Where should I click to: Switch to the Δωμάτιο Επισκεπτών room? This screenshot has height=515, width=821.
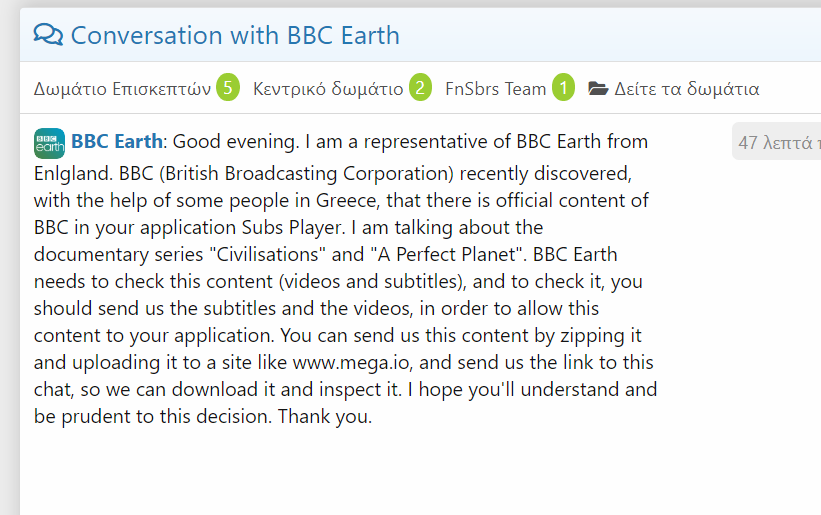coord(122,89)
